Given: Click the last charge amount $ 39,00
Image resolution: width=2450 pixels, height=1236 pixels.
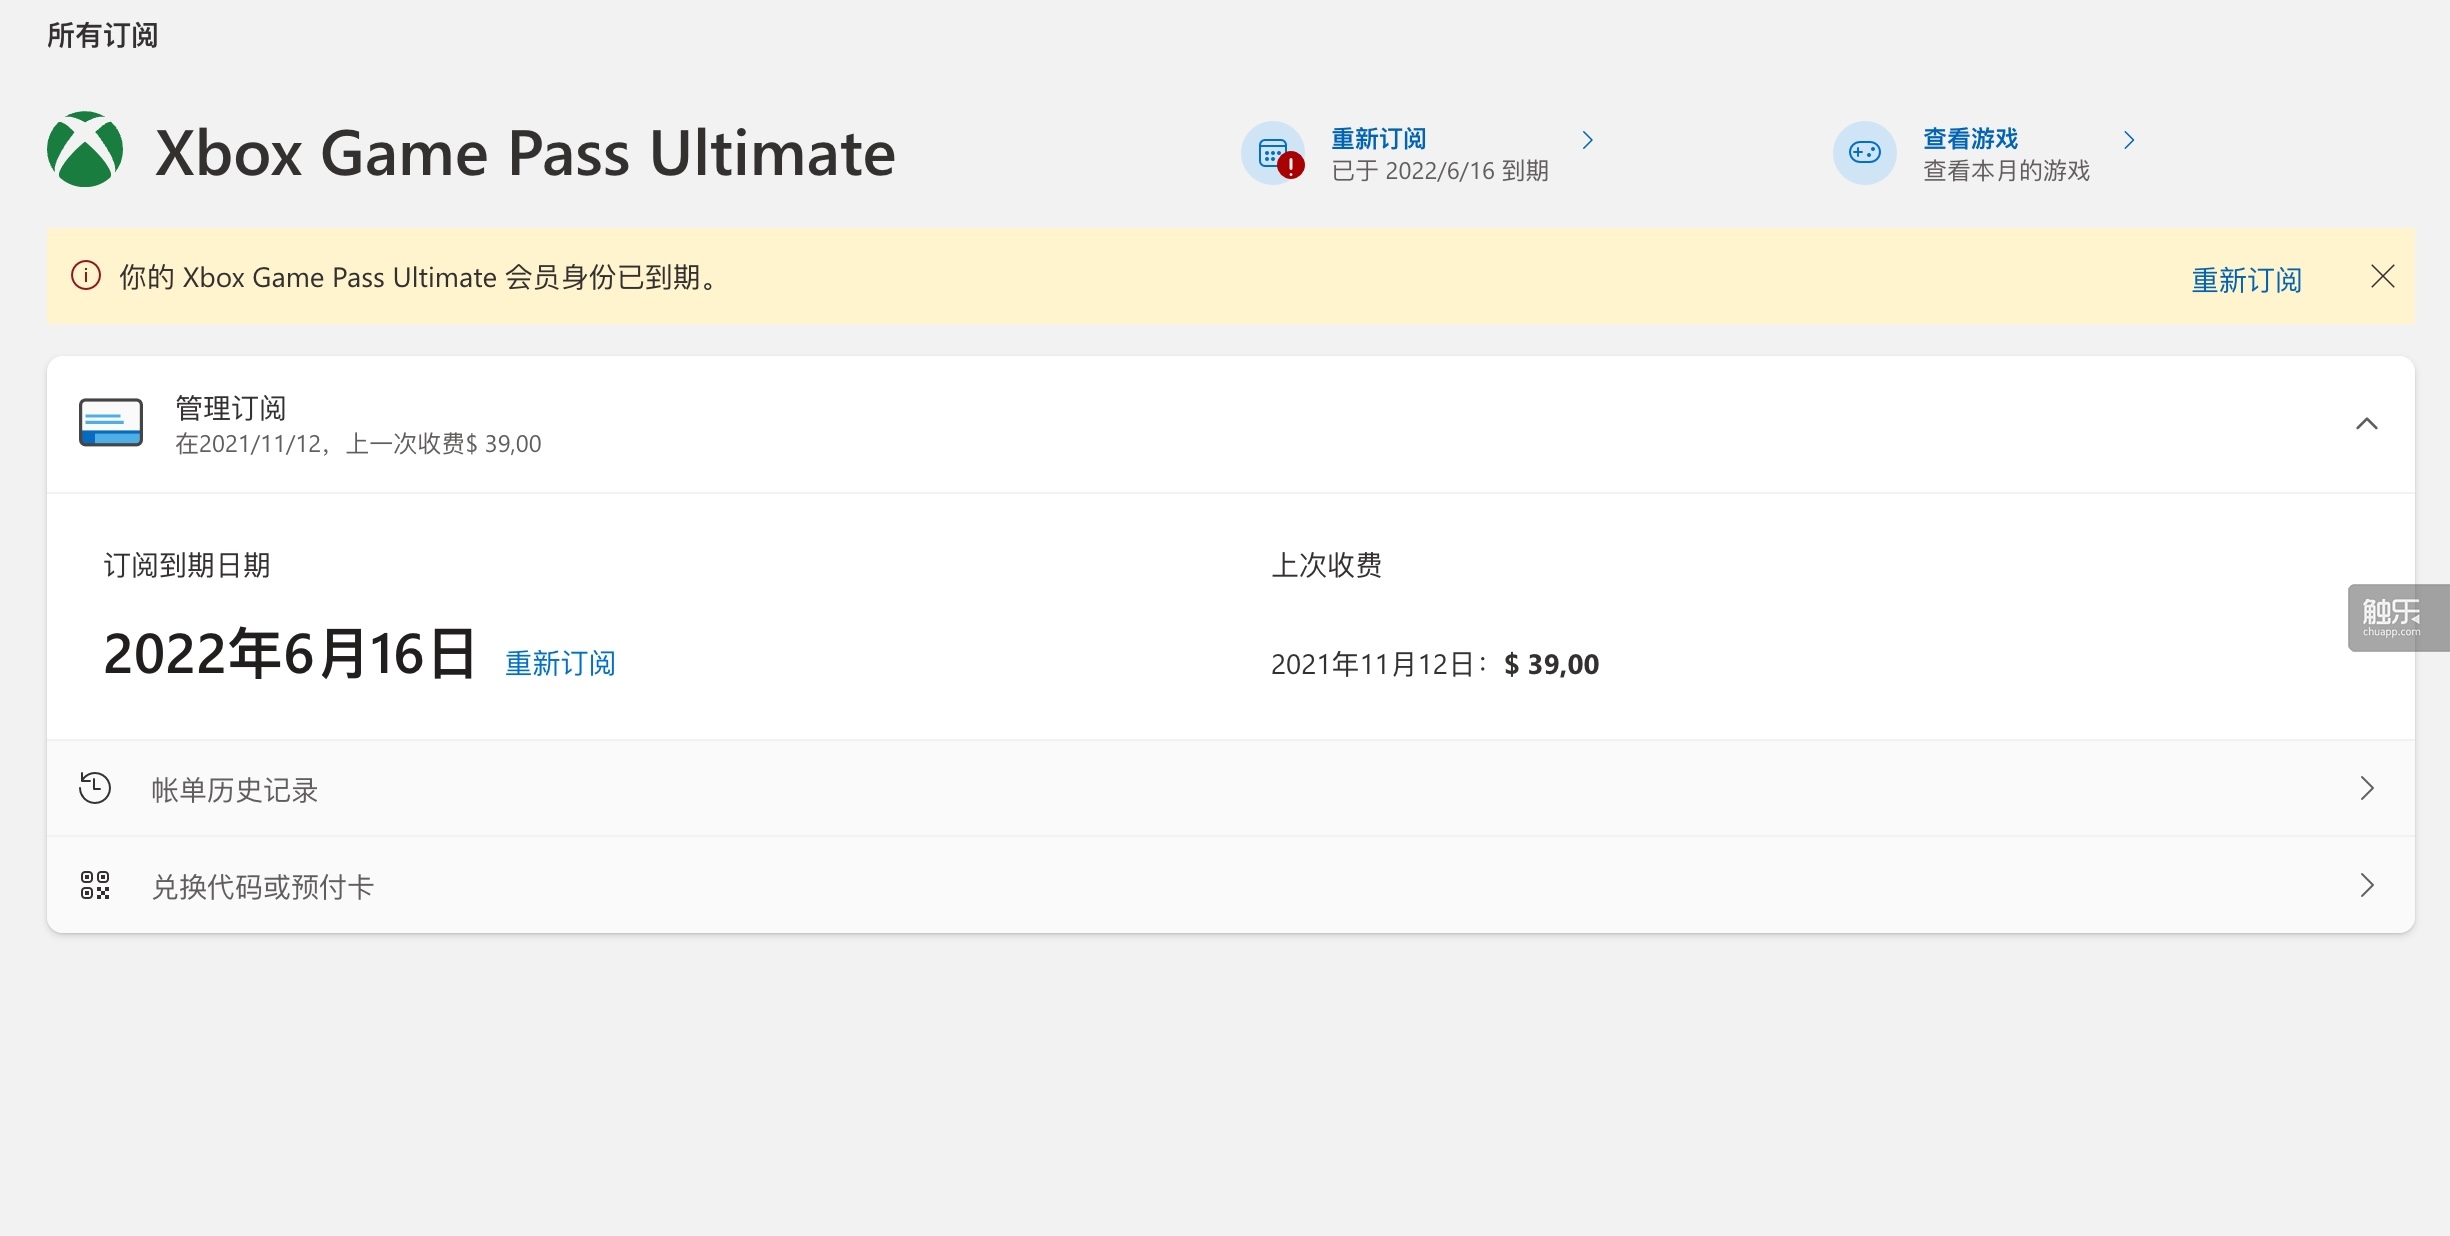Looking at the screenshot, I should pyautogui.click(x=1551, y=664).
